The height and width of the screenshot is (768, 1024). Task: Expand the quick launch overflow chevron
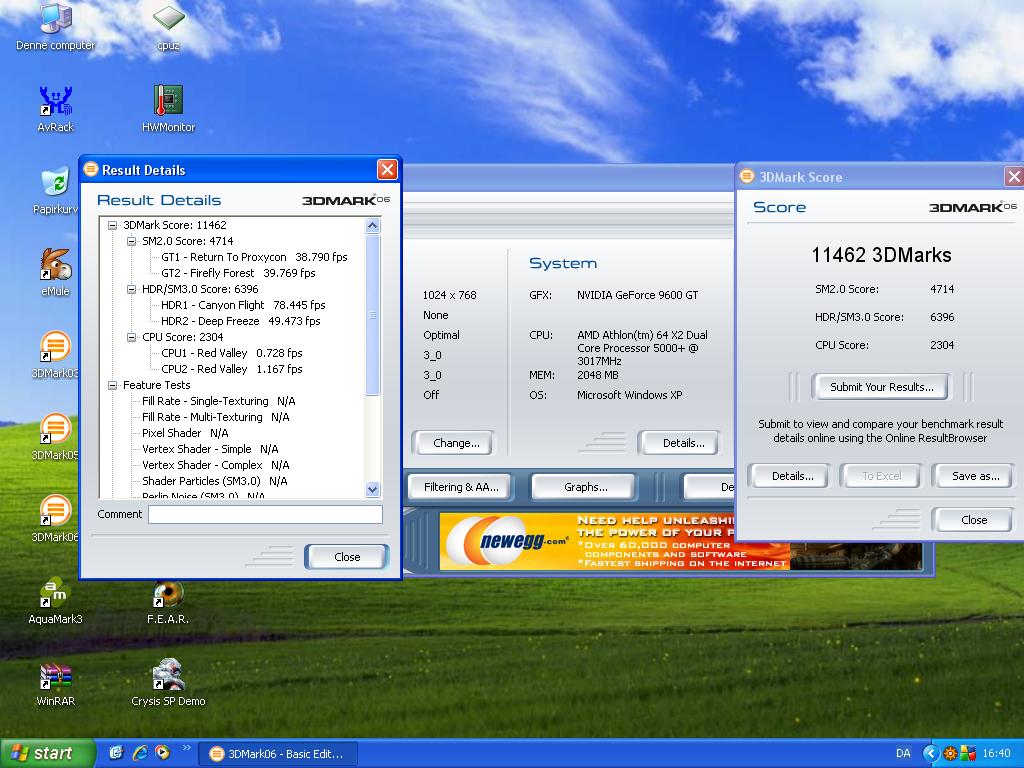(187, 748)
